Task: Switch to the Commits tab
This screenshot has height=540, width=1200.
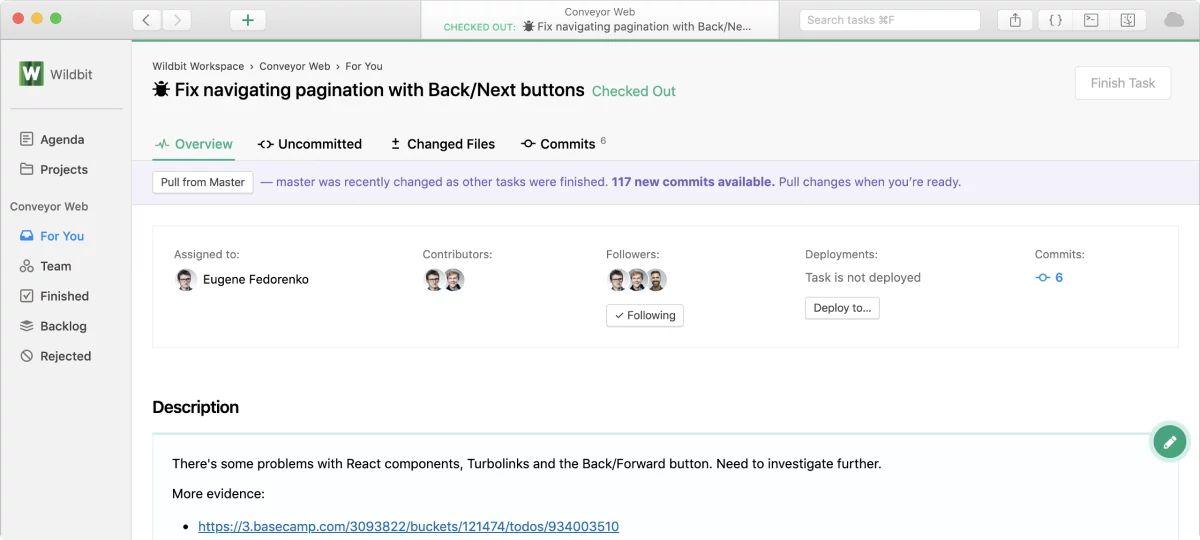Action: tap(563, 144)
